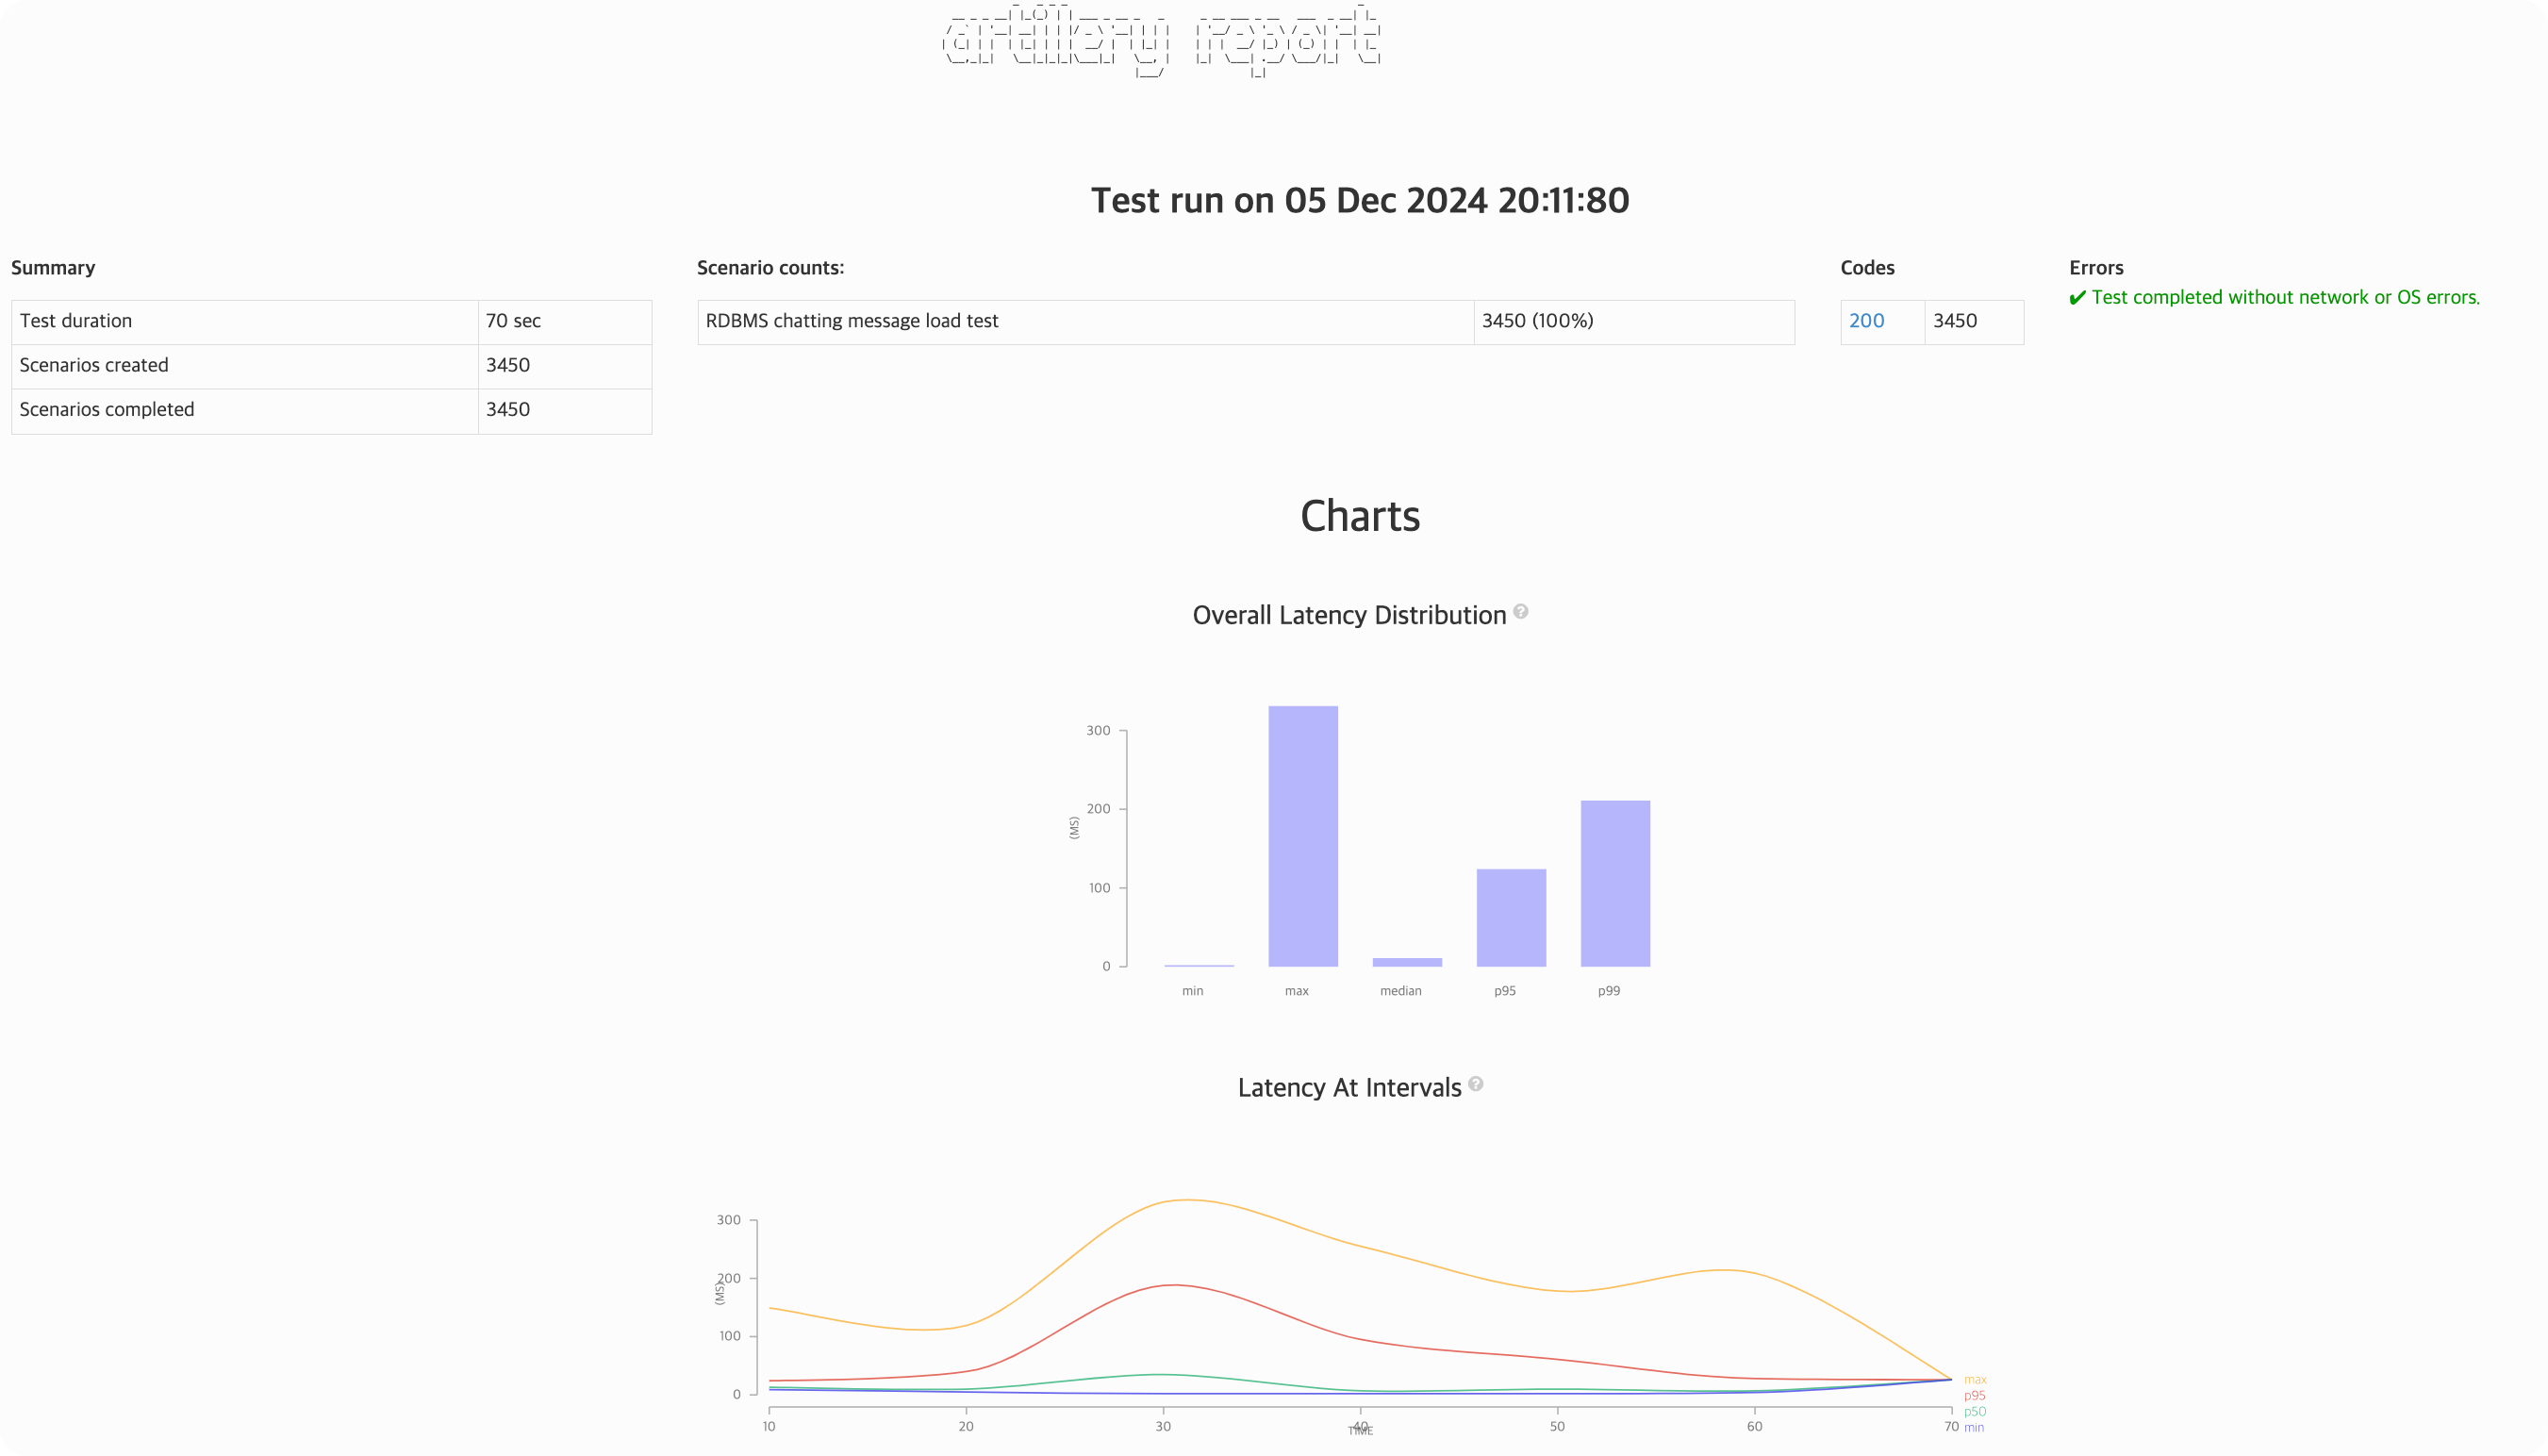The height and width of the screenshot is (1456, 2548).
Task: Click the artillery report ASCII logo
Action: (1162, 40)
